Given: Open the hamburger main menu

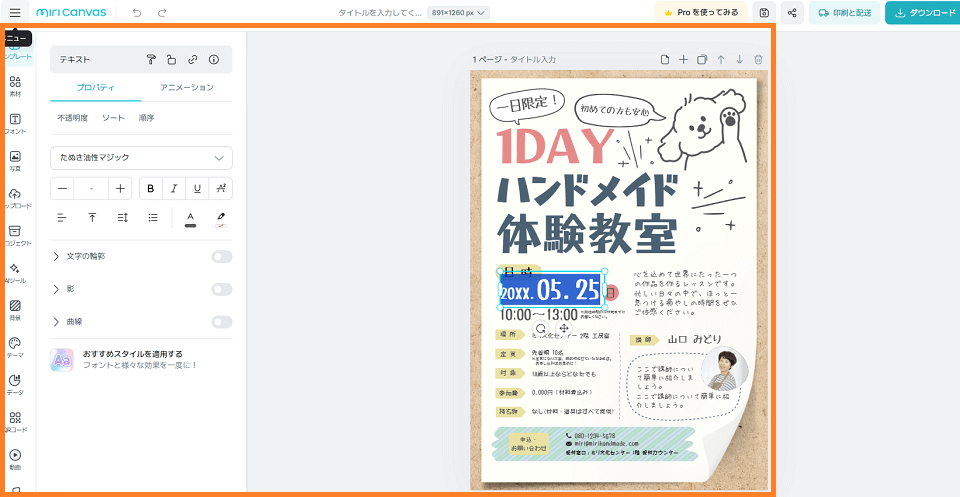Looking at the screenshot, I should (x=15, y=12).
